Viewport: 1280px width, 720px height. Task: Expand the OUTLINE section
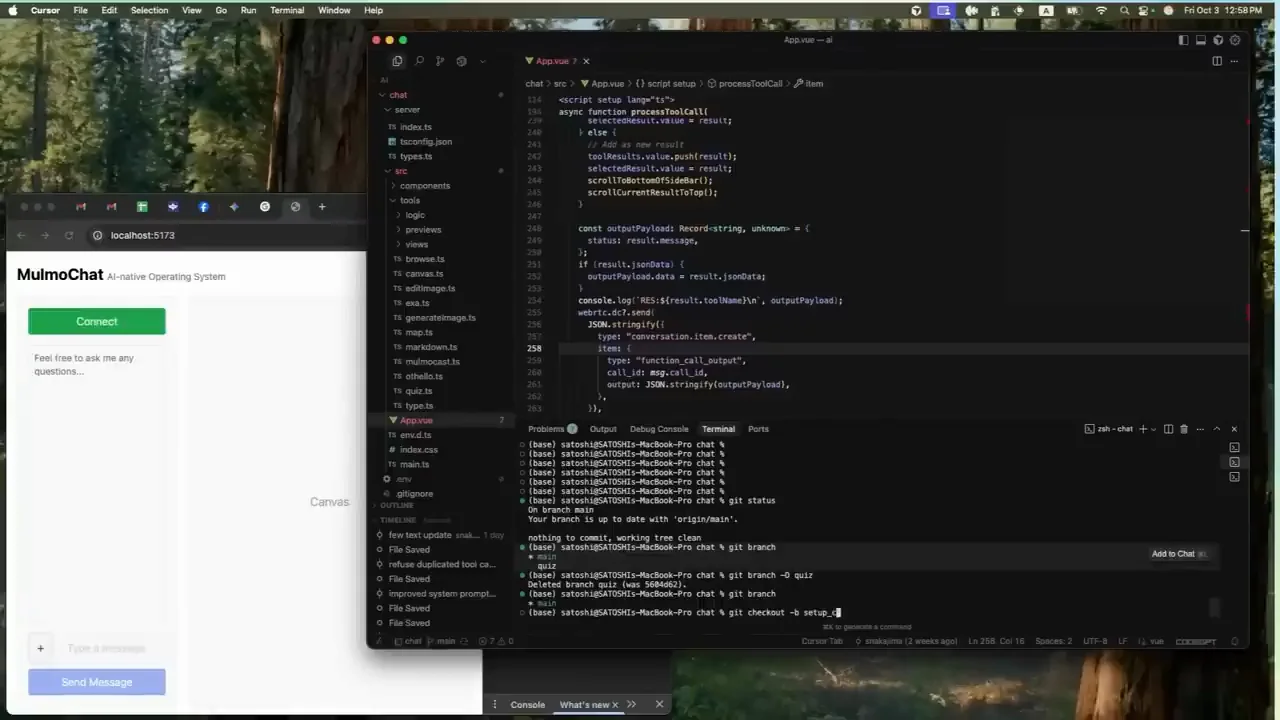397,506
